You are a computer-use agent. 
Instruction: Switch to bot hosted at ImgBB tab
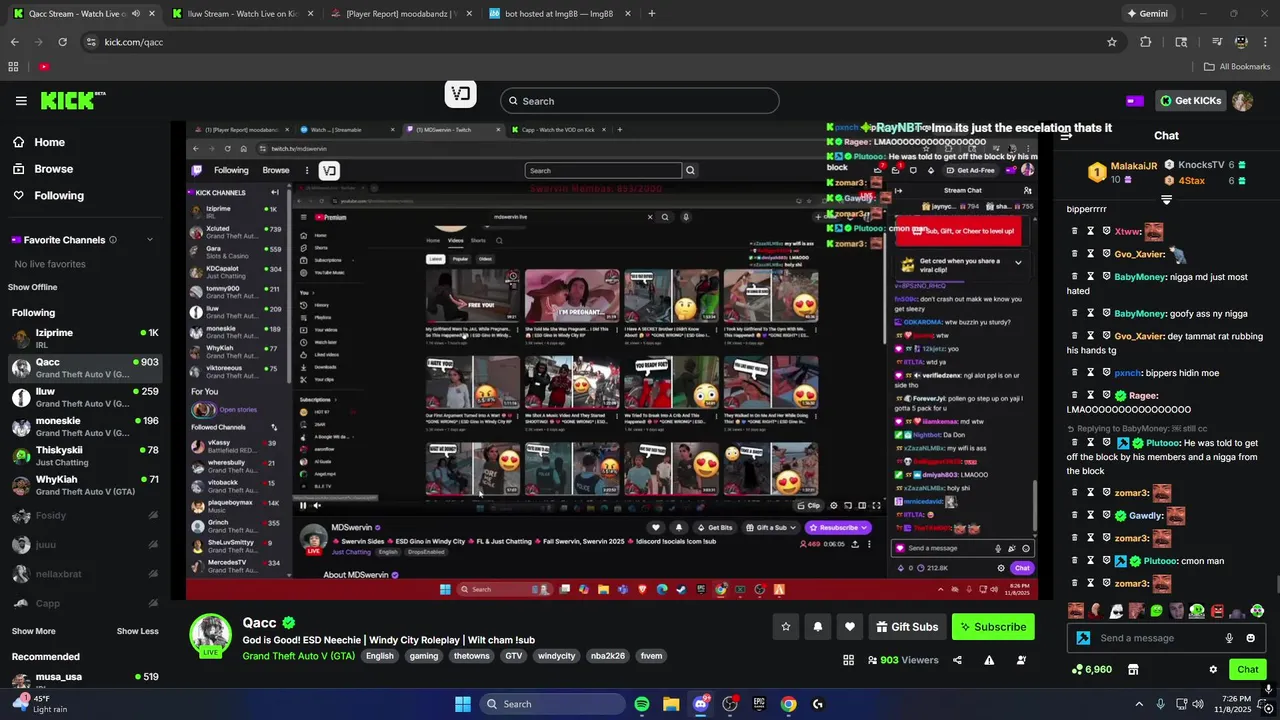click(x=558, y=14)
